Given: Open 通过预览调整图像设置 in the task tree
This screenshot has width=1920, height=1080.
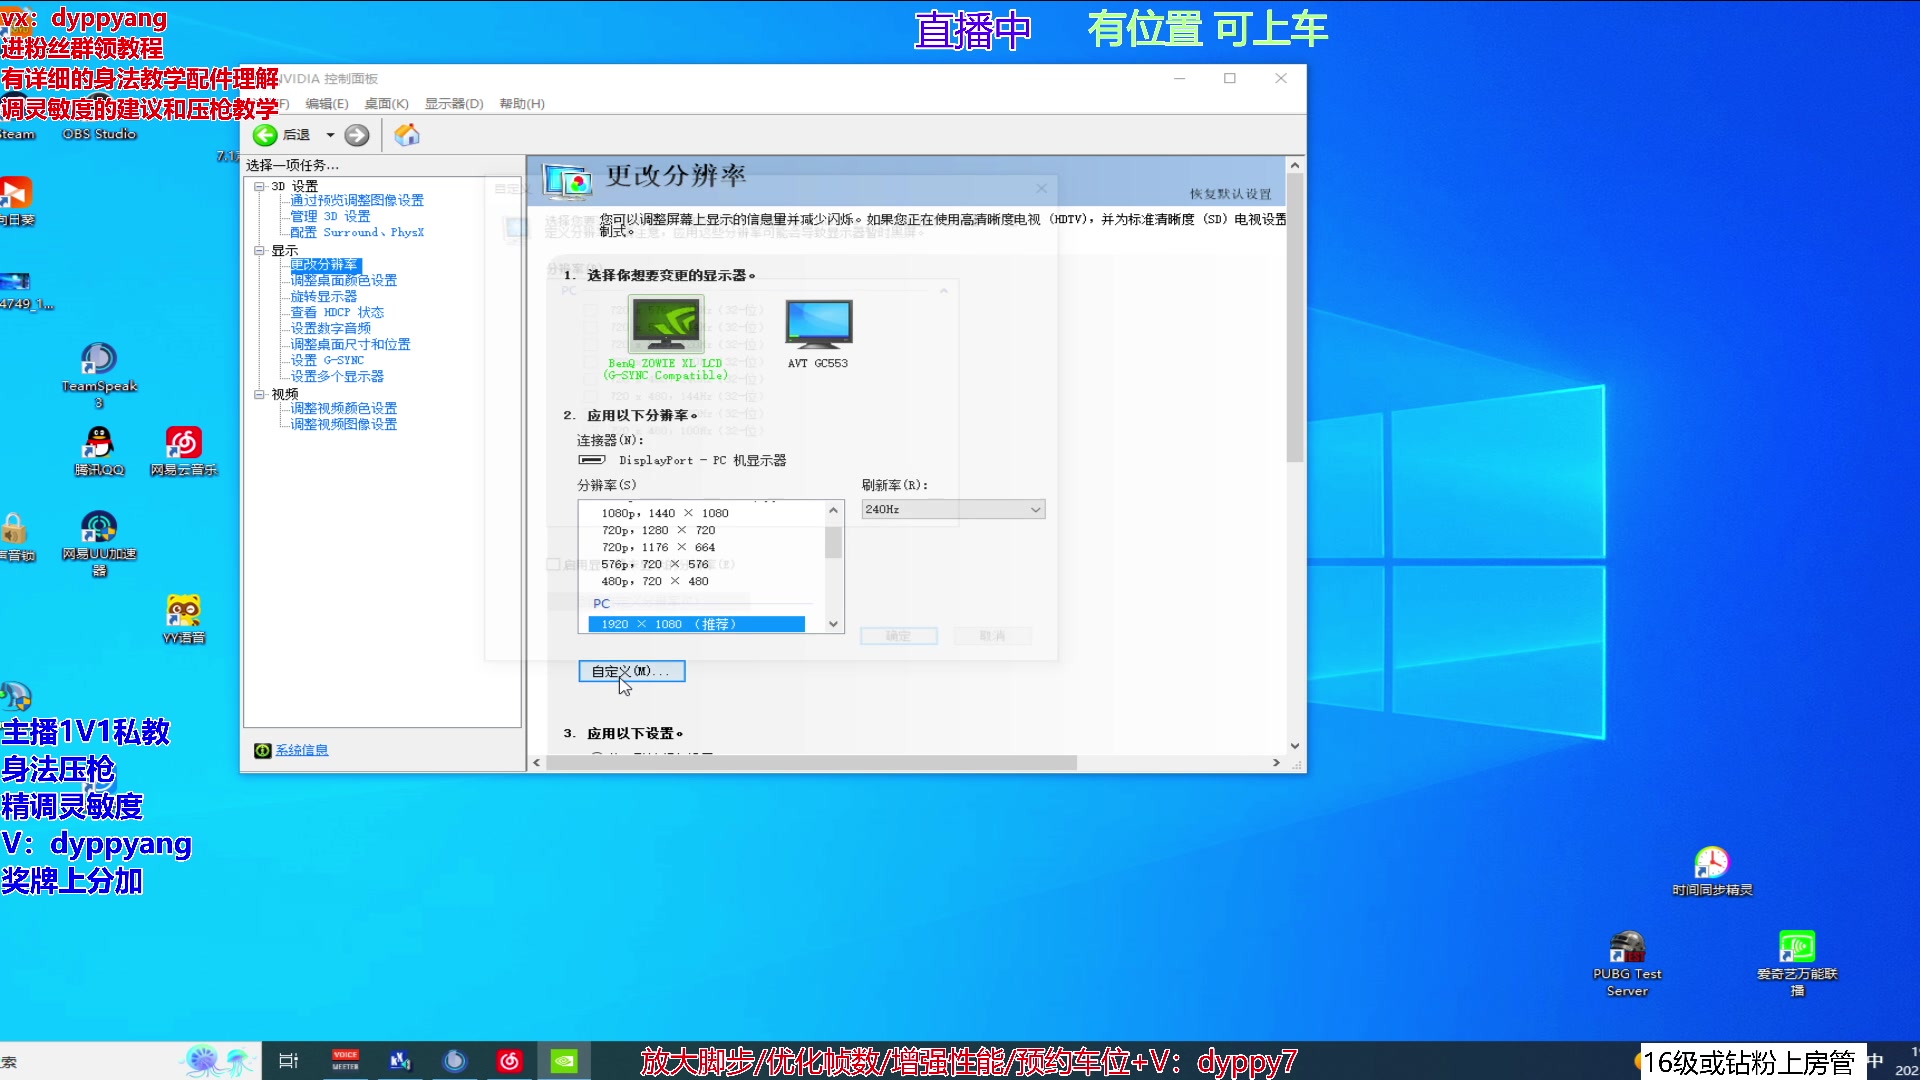Looking at the screenshot, I should [357, 200].
